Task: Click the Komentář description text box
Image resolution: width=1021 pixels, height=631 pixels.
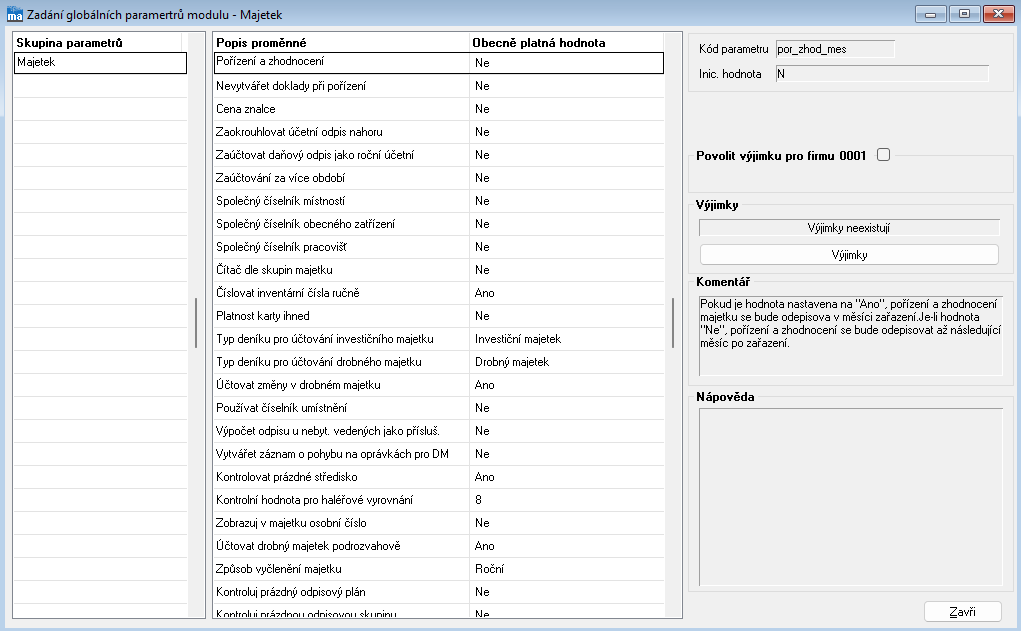Action: coord(850,336)
